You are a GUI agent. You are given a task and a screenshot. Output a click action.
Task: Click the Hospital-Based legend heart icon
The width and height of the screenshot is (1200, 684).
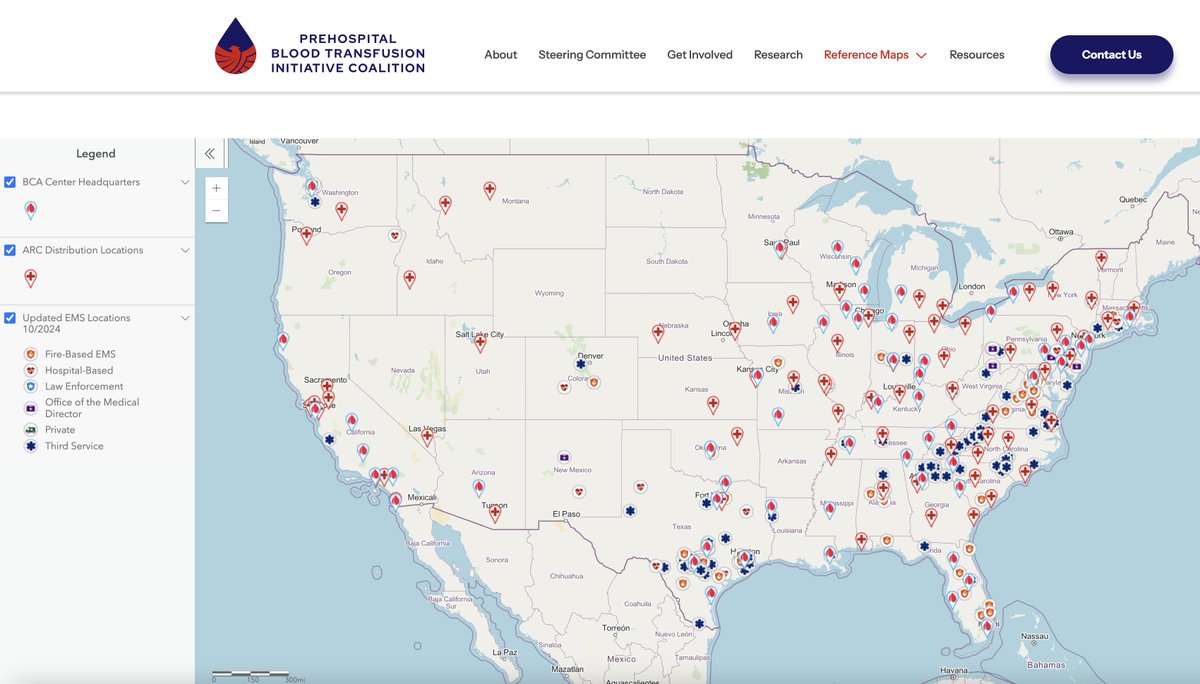(30, 370)
